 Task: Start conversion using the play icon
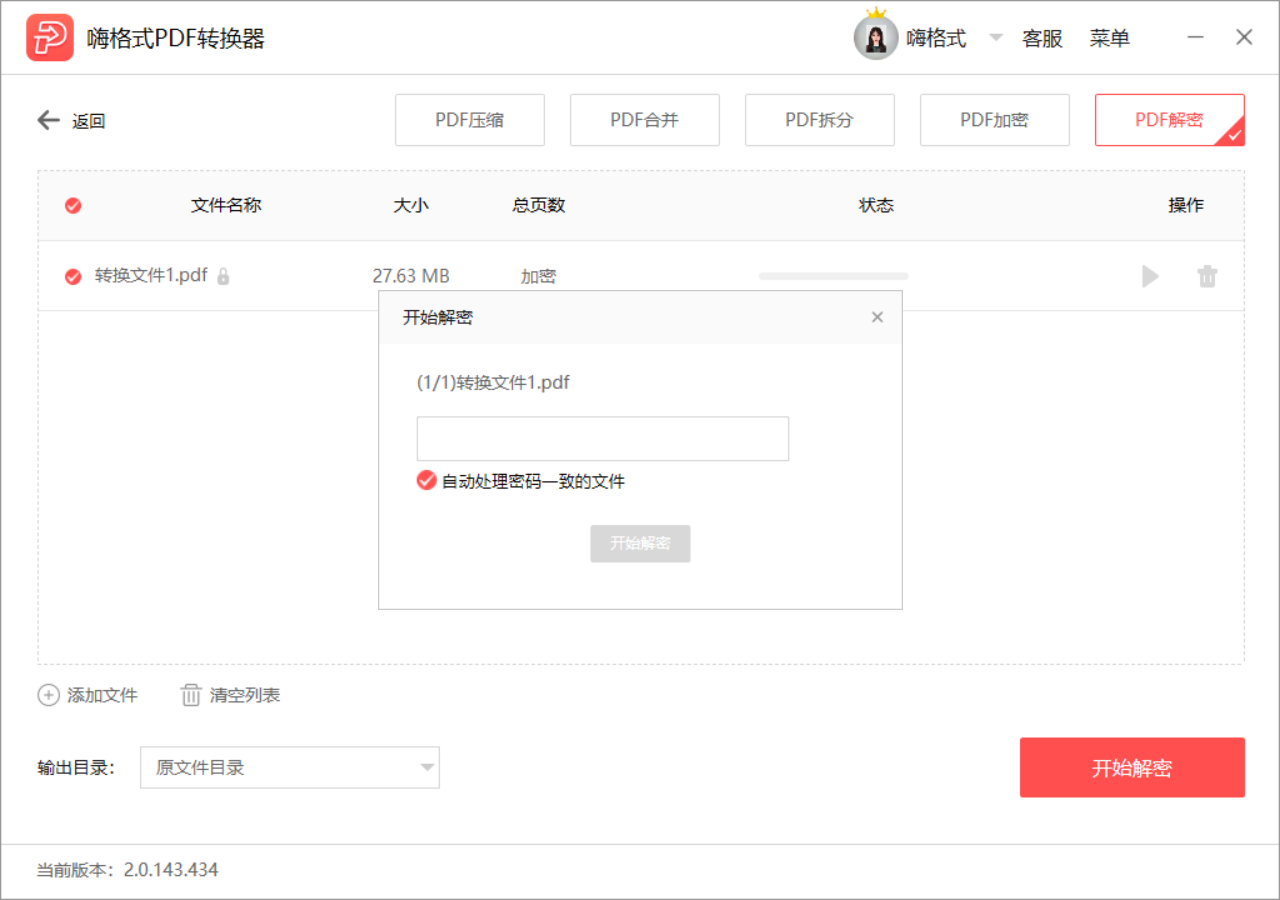pyautogui.click(x=1150, y=276)
